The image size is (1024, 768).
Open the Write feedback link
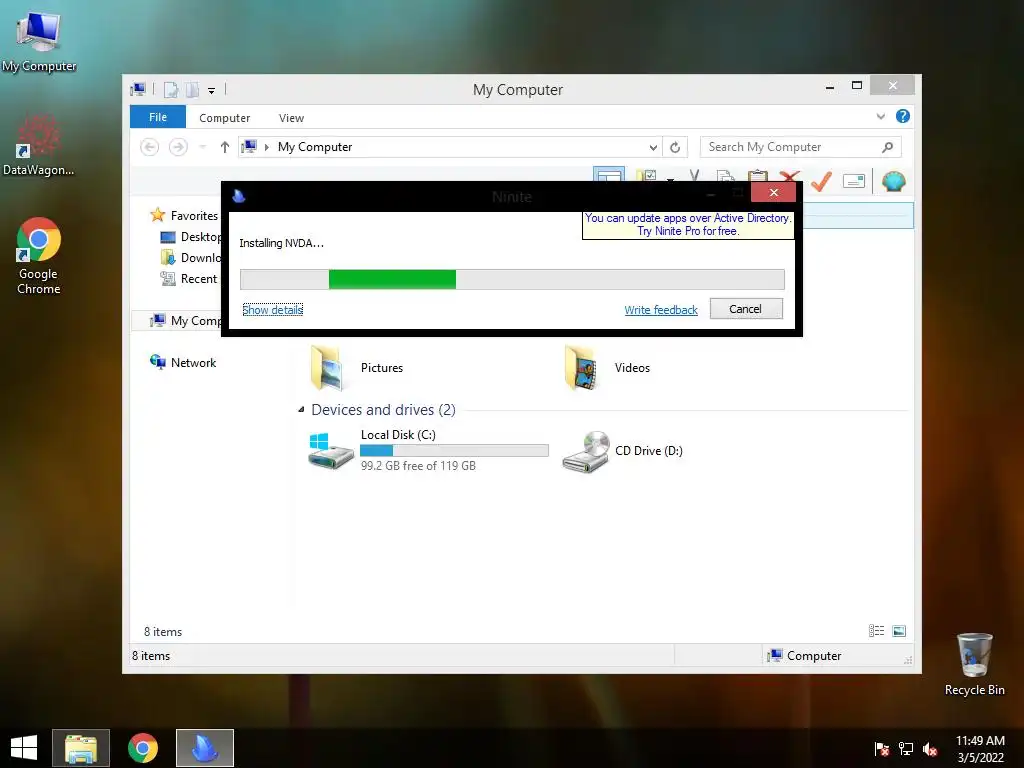(661, 310)
